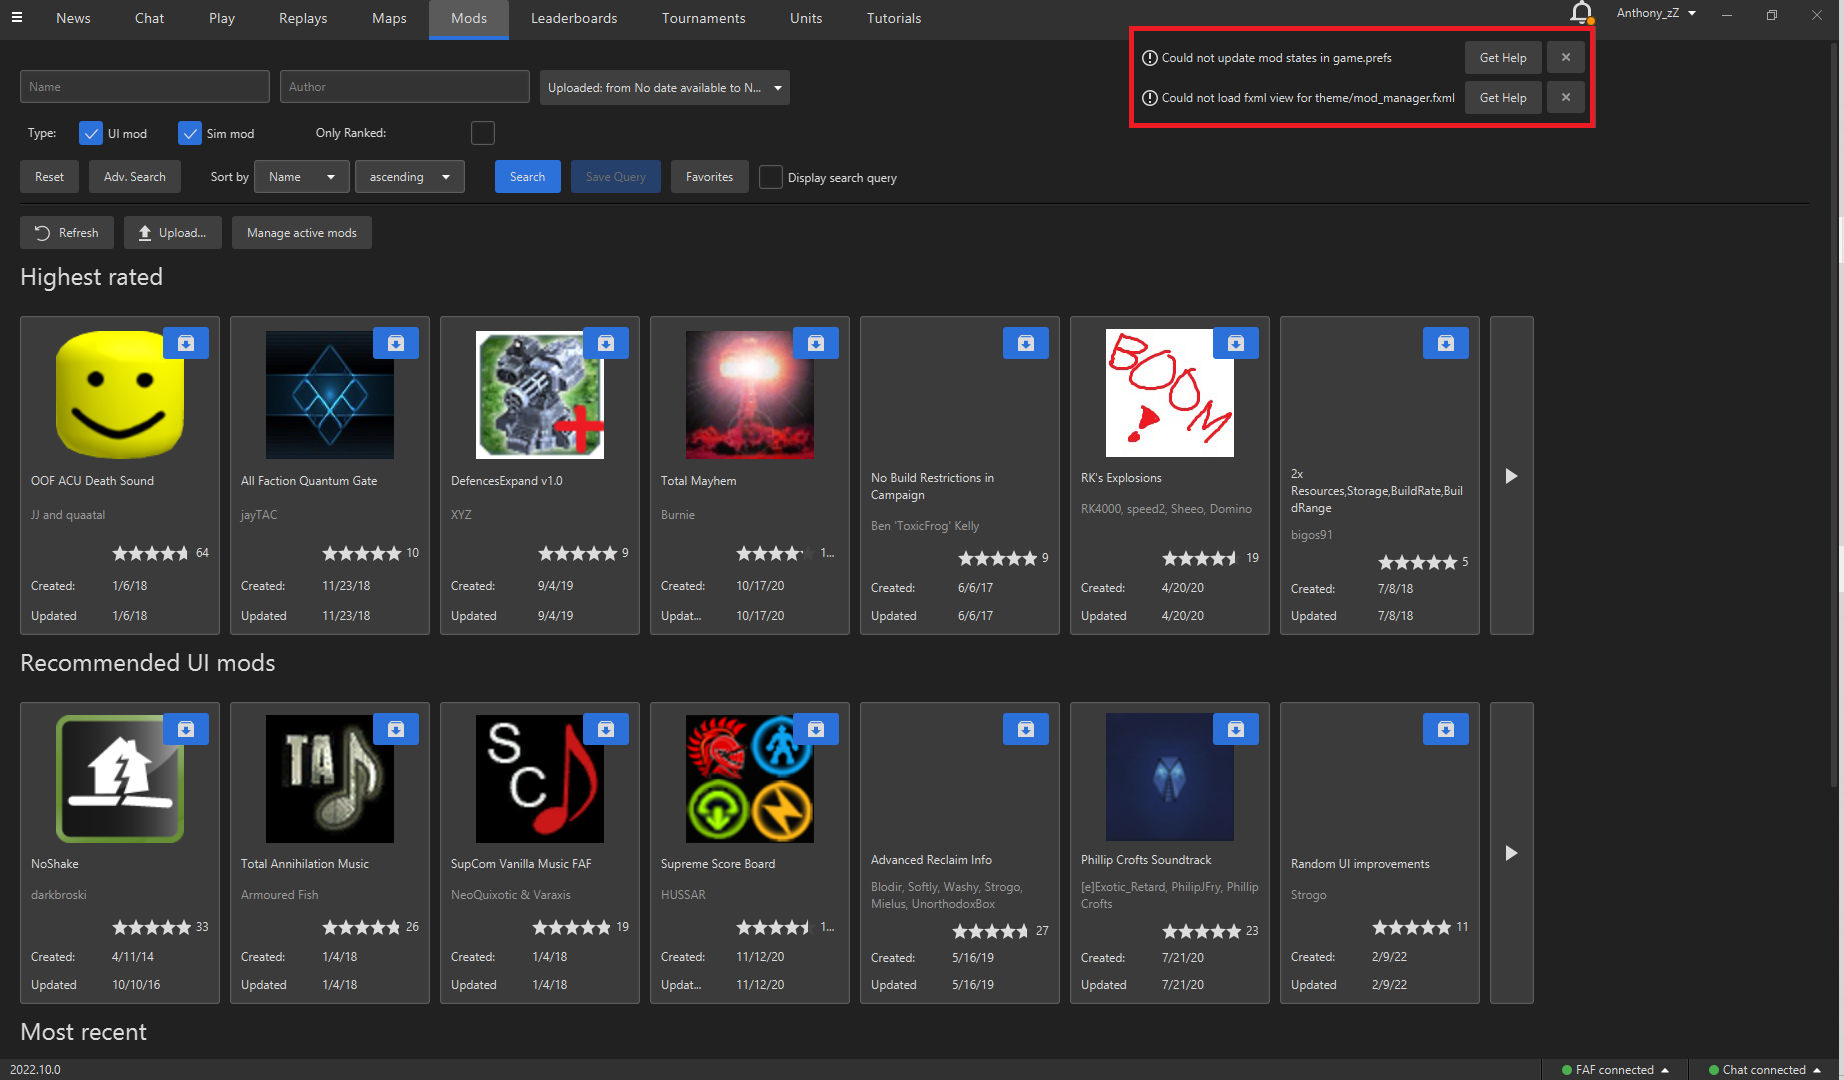Go to the Play tab
Screen dimensions: 1844x1080
point(222,18)
